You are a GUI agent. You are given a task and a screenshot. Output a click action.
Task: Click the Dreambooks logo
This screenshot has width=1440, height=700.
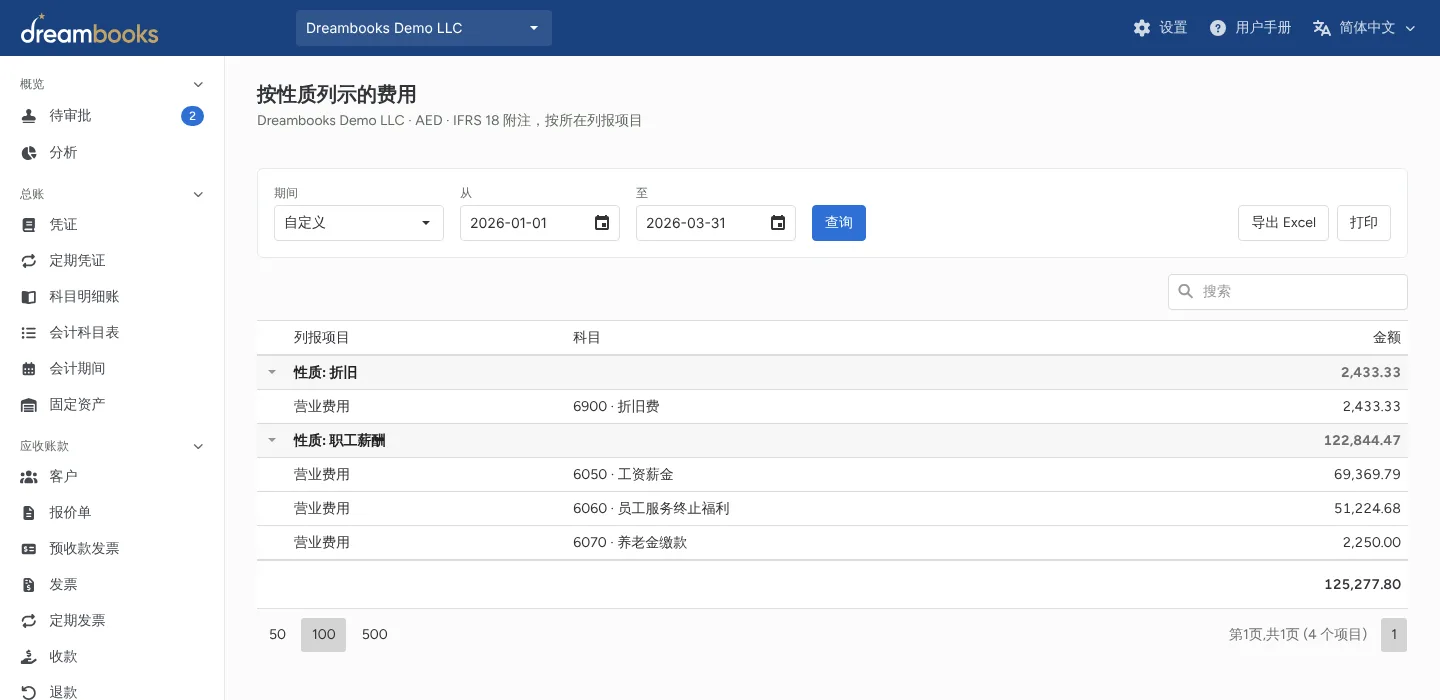(x=89, y=29)
